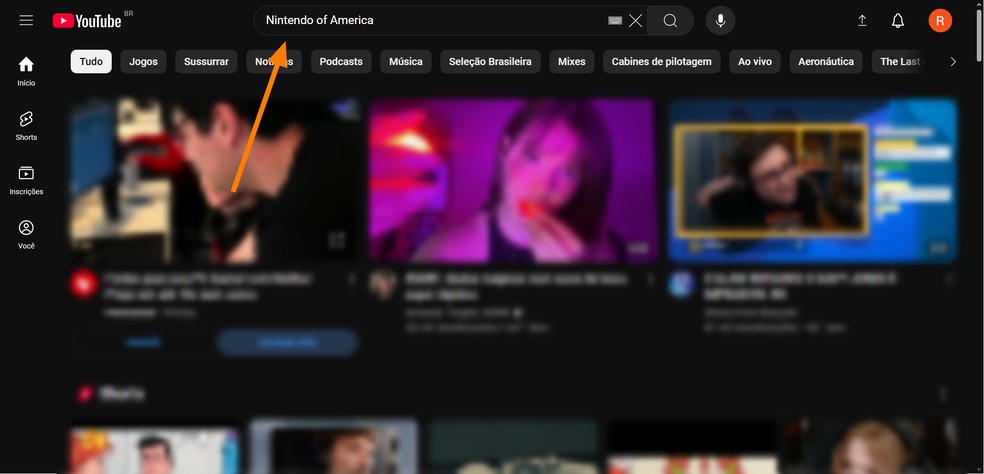
Task: Open the purple-lit video thumbnail
Action: [x=513, y=180]
